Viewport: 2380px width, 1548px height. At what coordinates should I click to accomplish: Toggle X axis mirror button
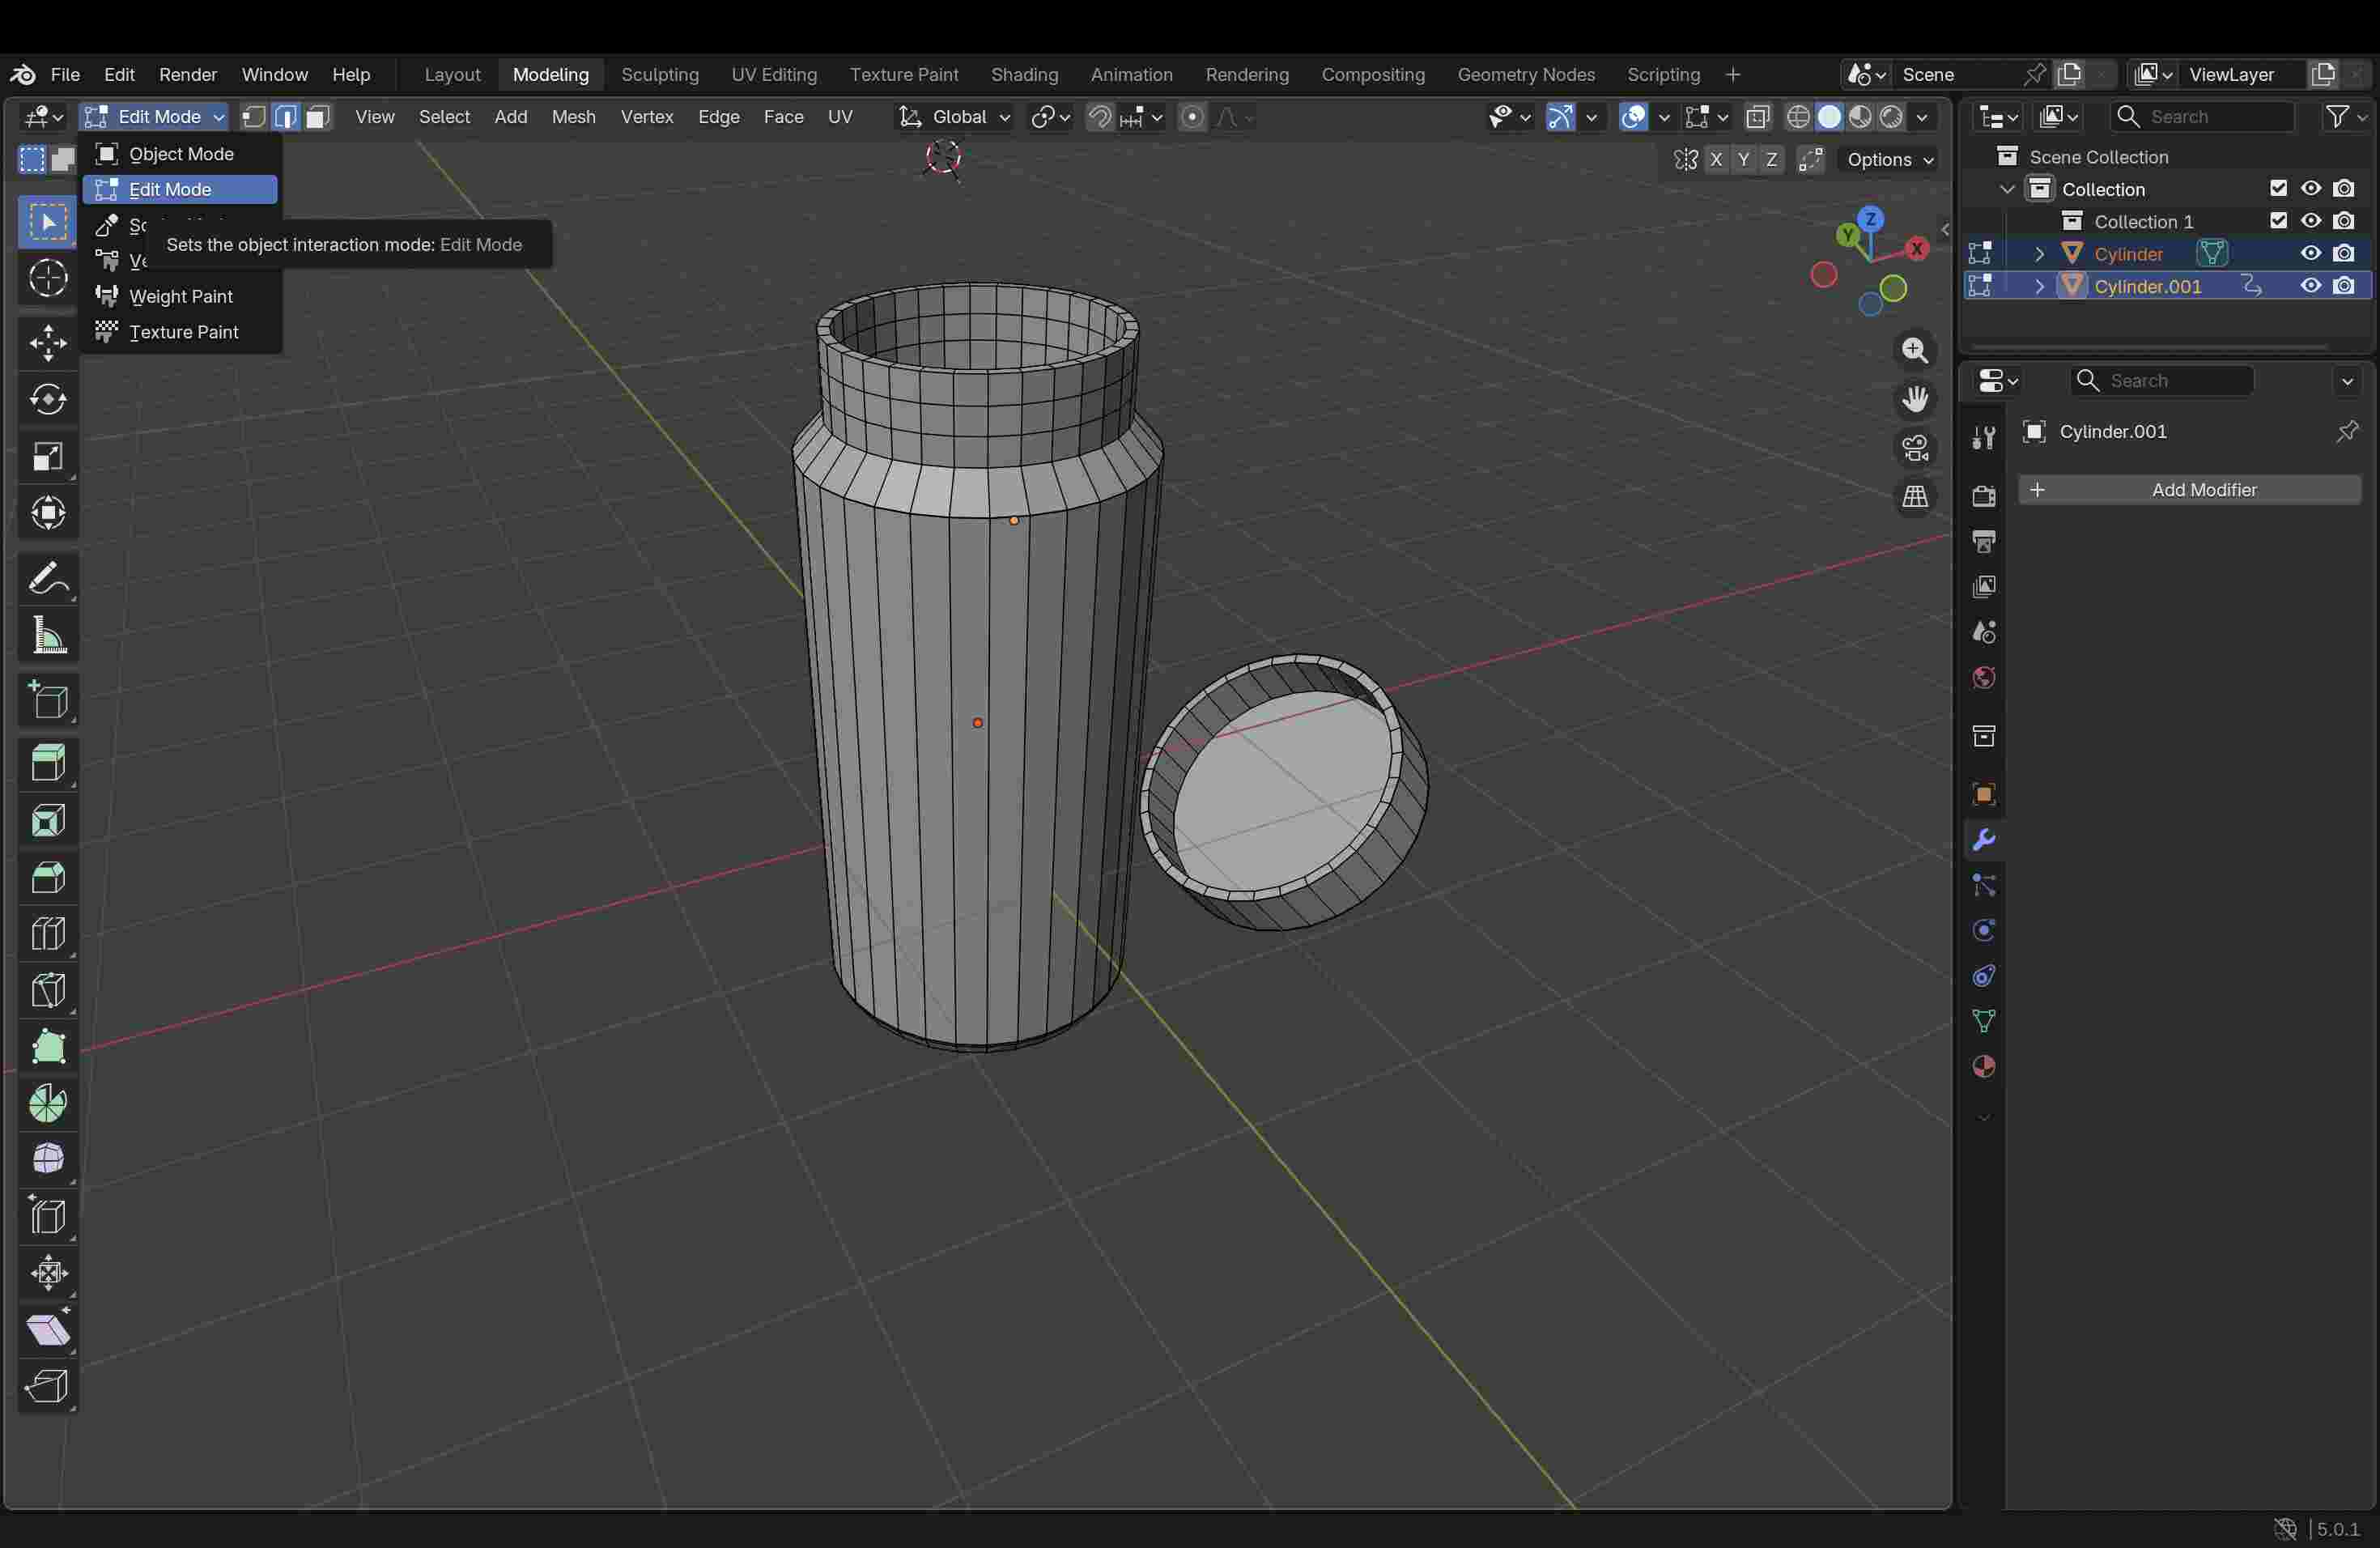pos(1717,160)
